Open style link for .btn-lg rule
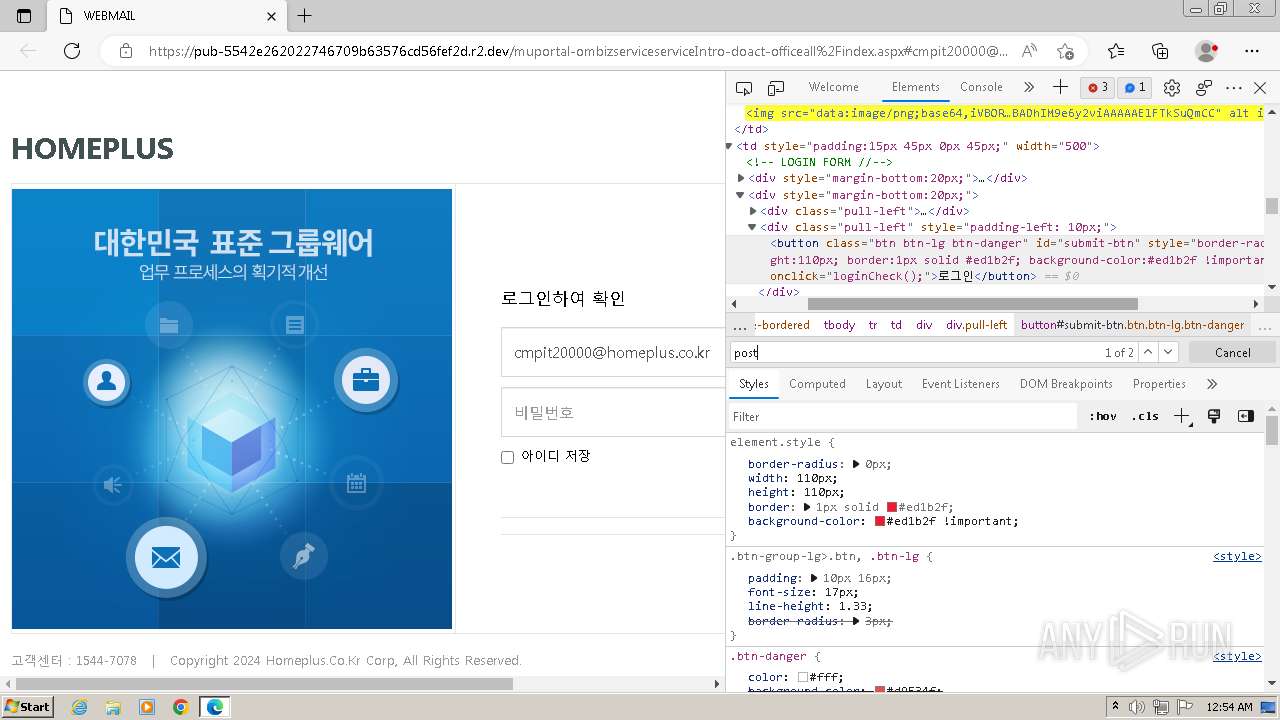 [x=1237, y=556]
